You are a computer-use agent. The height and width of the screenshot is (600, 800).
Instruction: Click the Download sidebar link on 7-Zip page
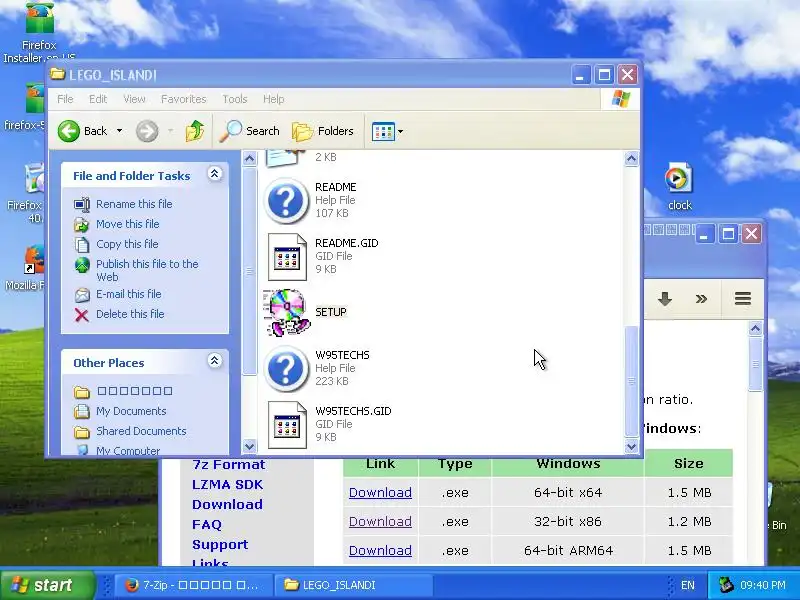point(228,505)
